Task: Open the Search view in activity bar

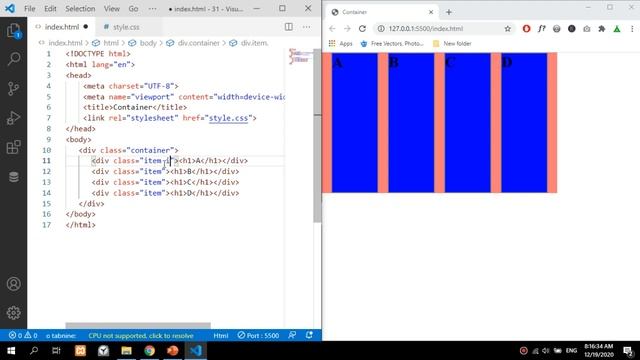Action: (13, 59)
